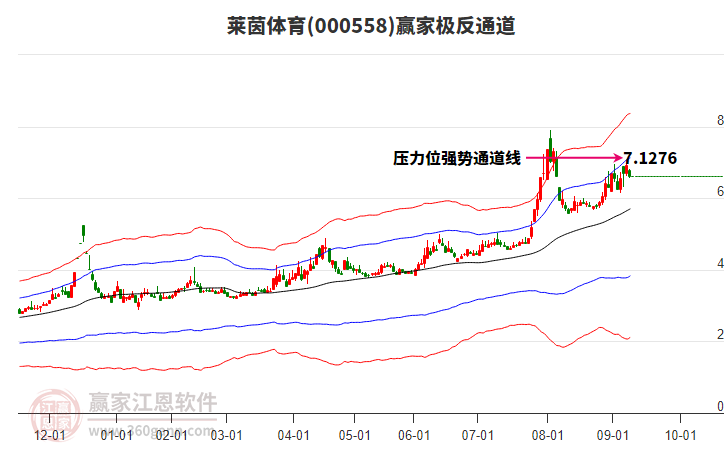Click the price axis label 6
This screenshot has width=726, height=450.
click(x=720, y=192)
